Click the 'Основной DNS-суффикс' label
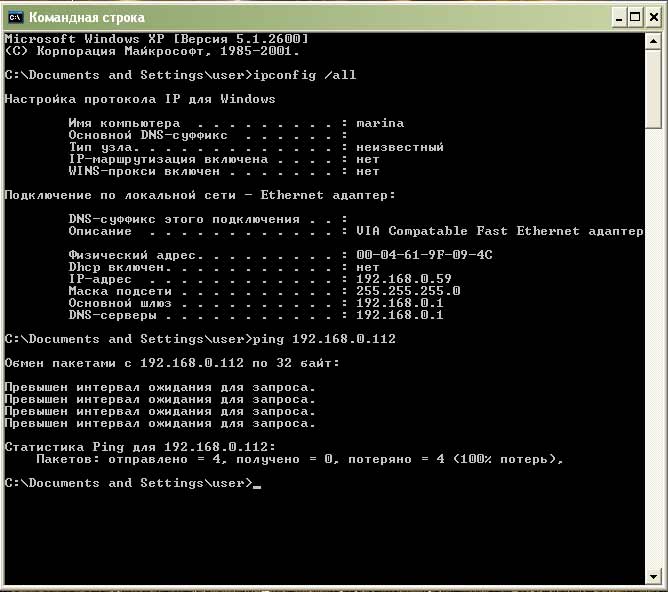 (148, 135)
